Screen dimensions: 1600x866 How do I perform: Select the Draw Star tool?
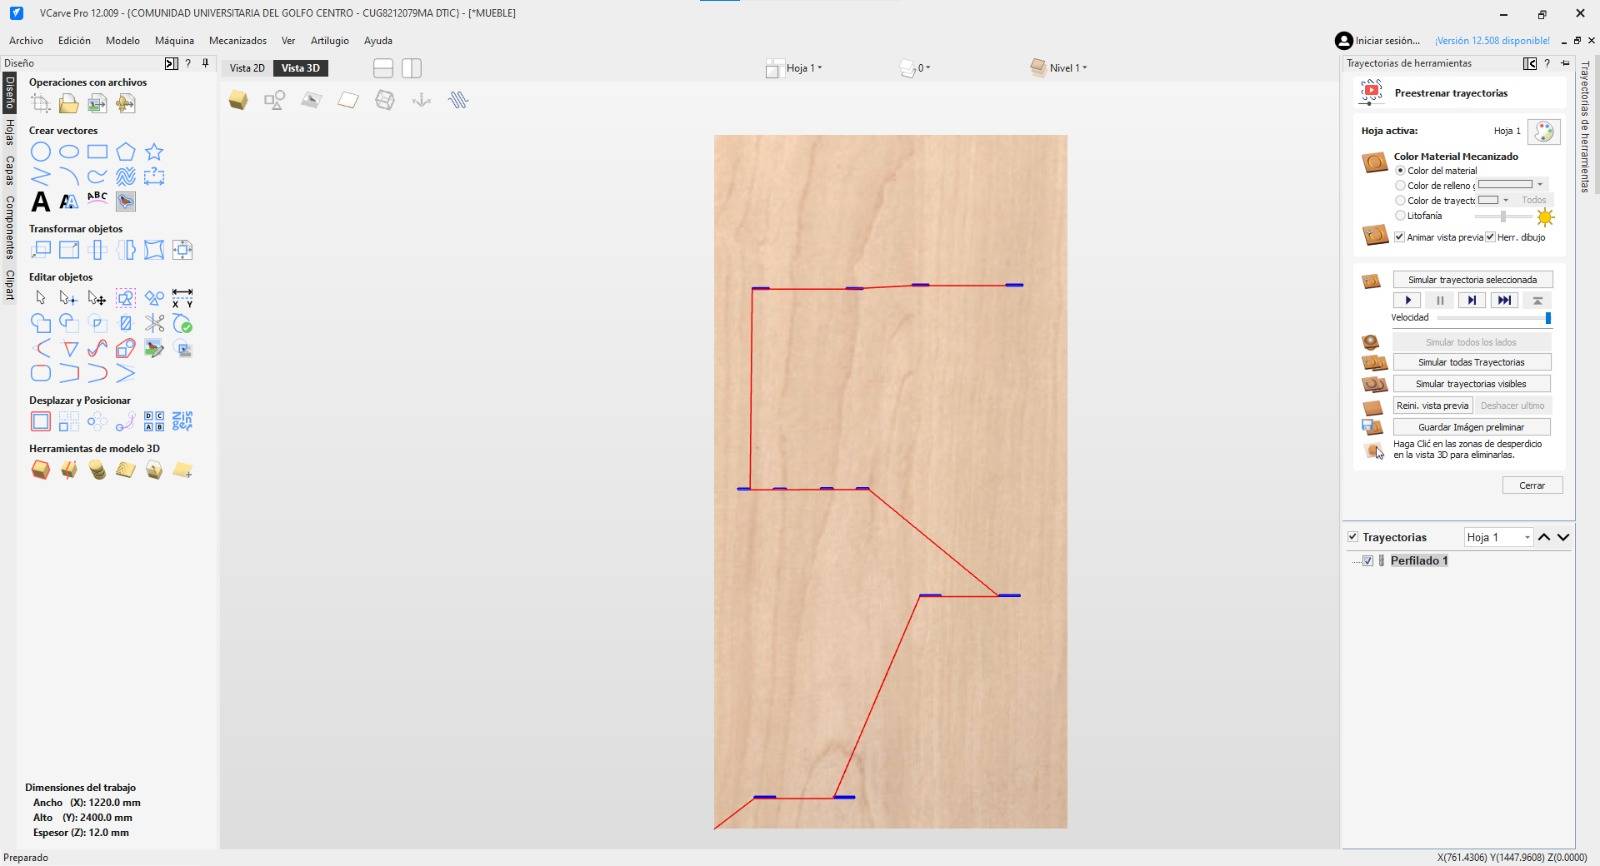click(x=154, y=152)
